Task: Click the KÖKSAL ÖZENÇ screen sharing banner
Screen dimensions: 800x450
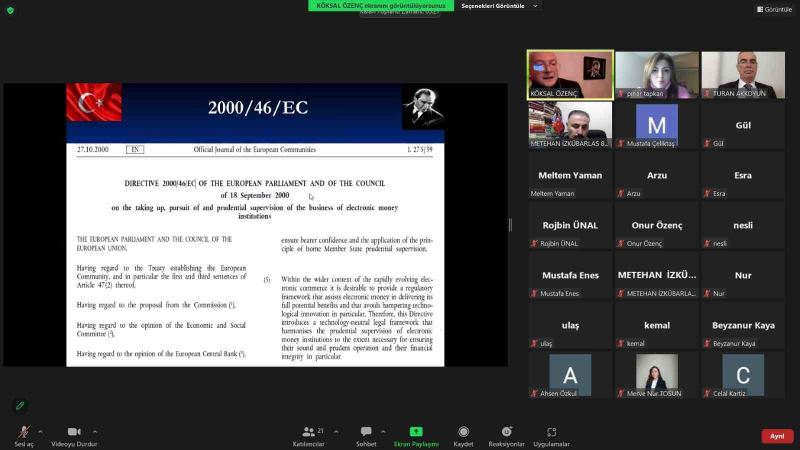Action: click(x=380, y=5)
